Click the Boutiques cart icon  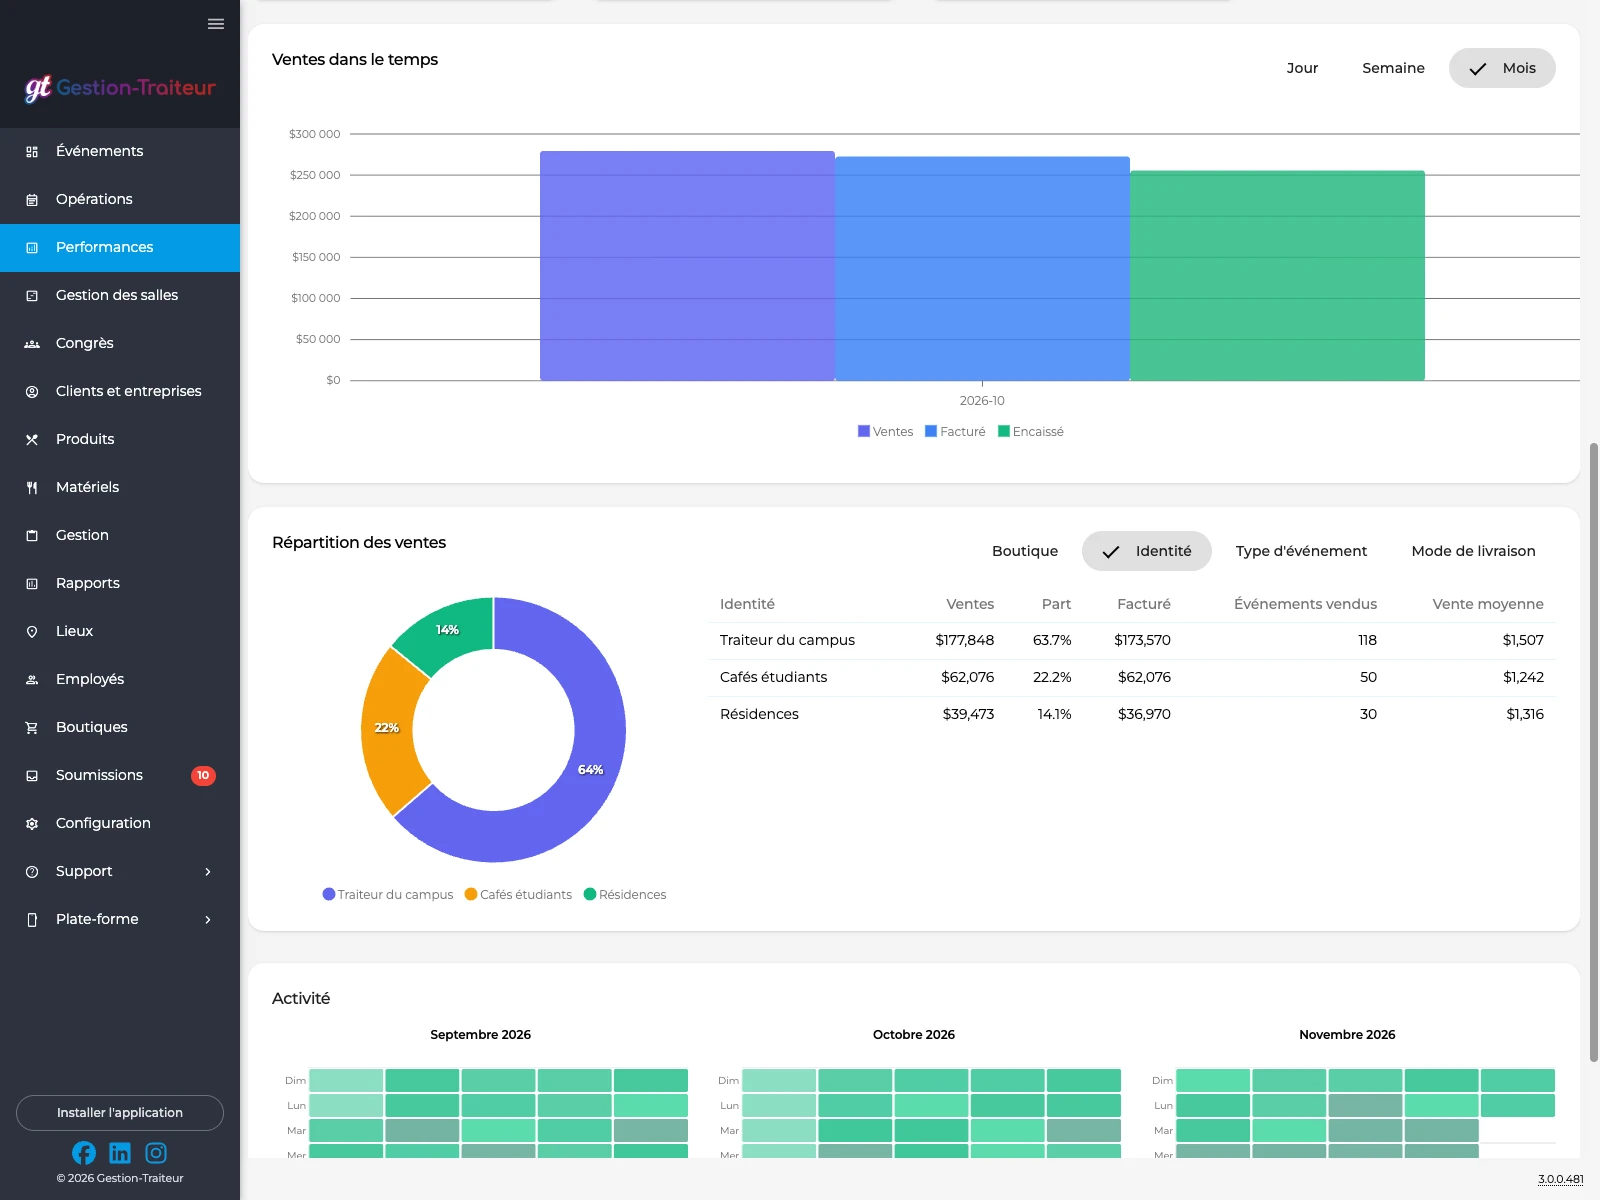coord(32,727)
